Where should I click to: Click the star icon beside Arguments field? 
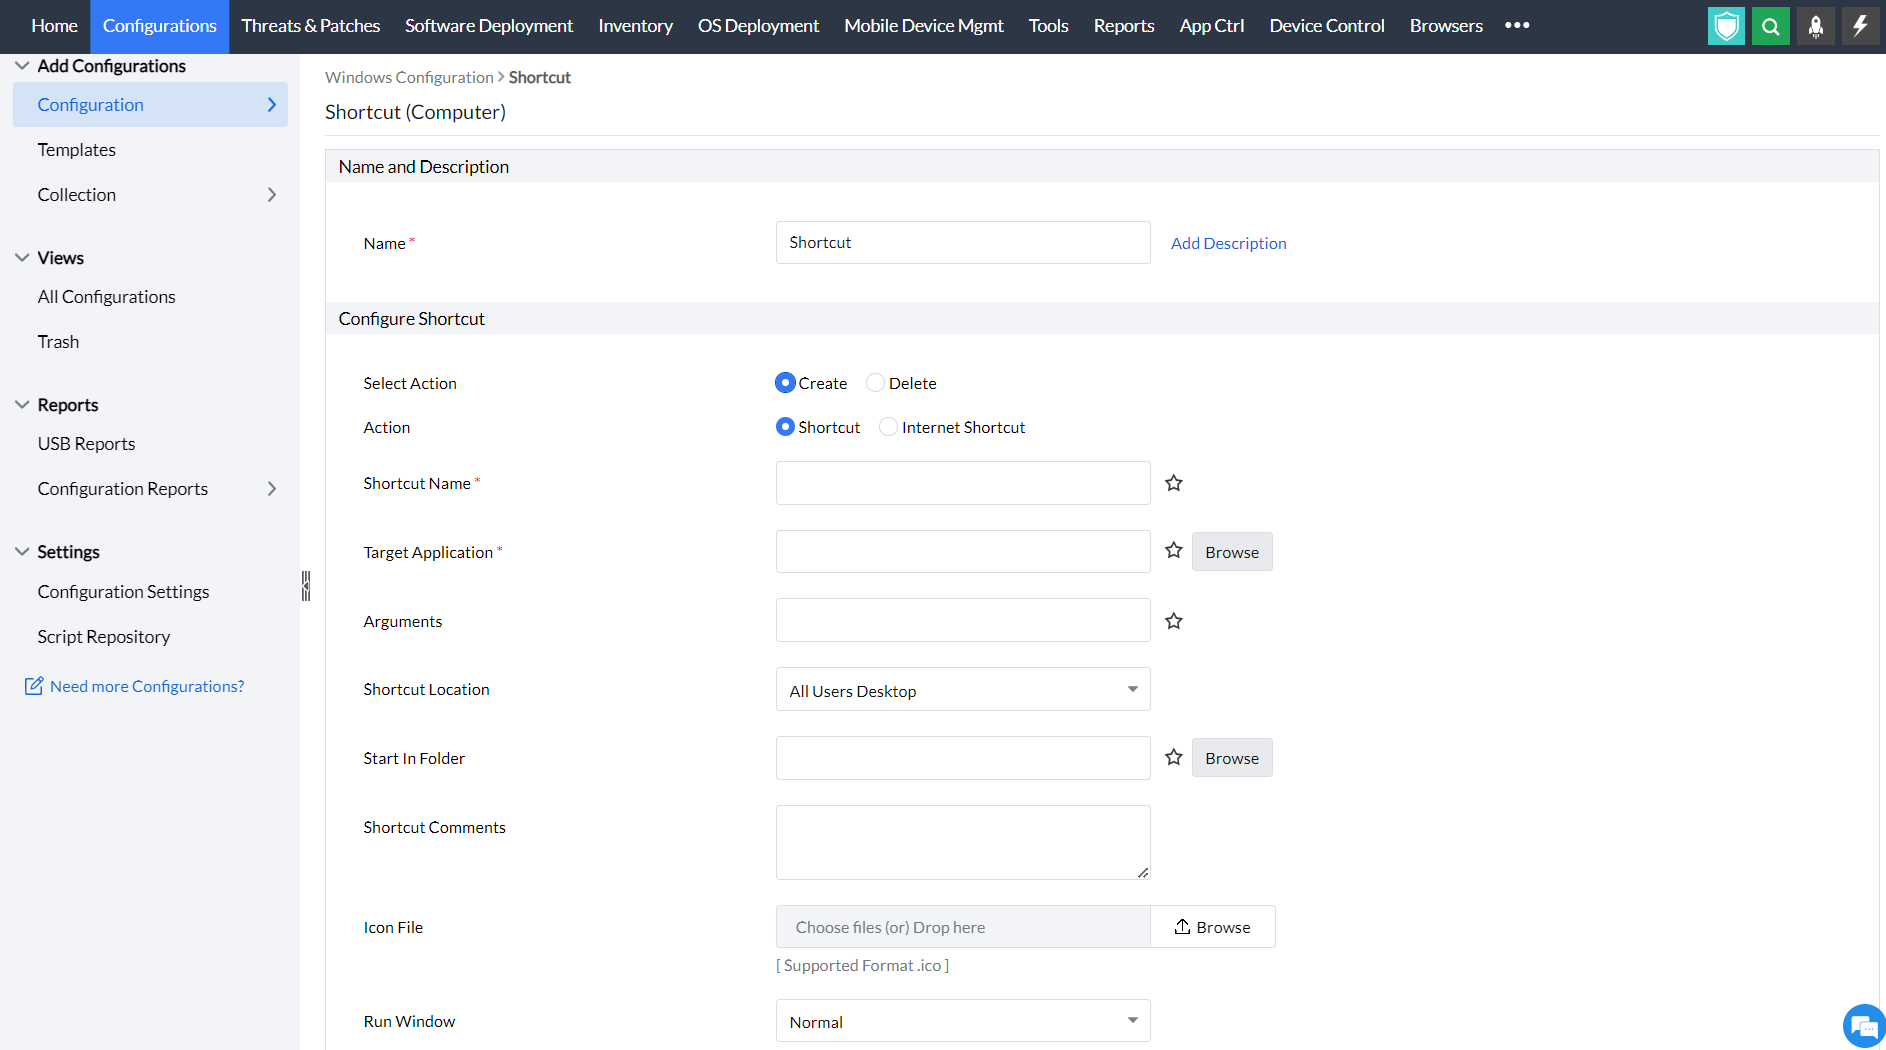(1173, 620)
